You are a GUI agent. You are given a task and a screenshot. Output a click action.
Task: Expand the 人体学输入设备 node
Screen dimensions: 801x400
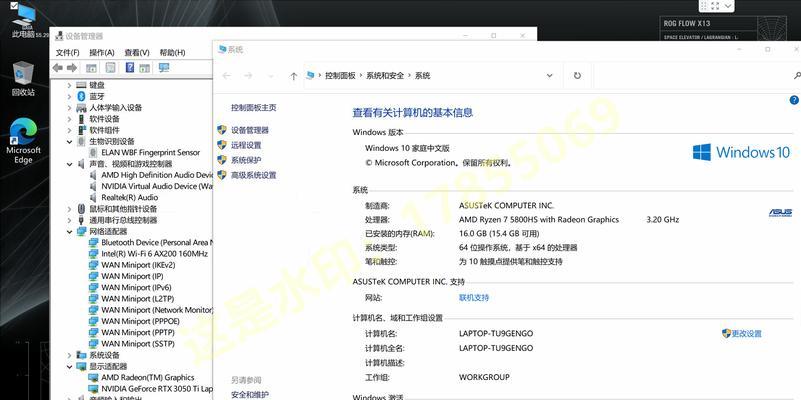(x=69, y=107)
